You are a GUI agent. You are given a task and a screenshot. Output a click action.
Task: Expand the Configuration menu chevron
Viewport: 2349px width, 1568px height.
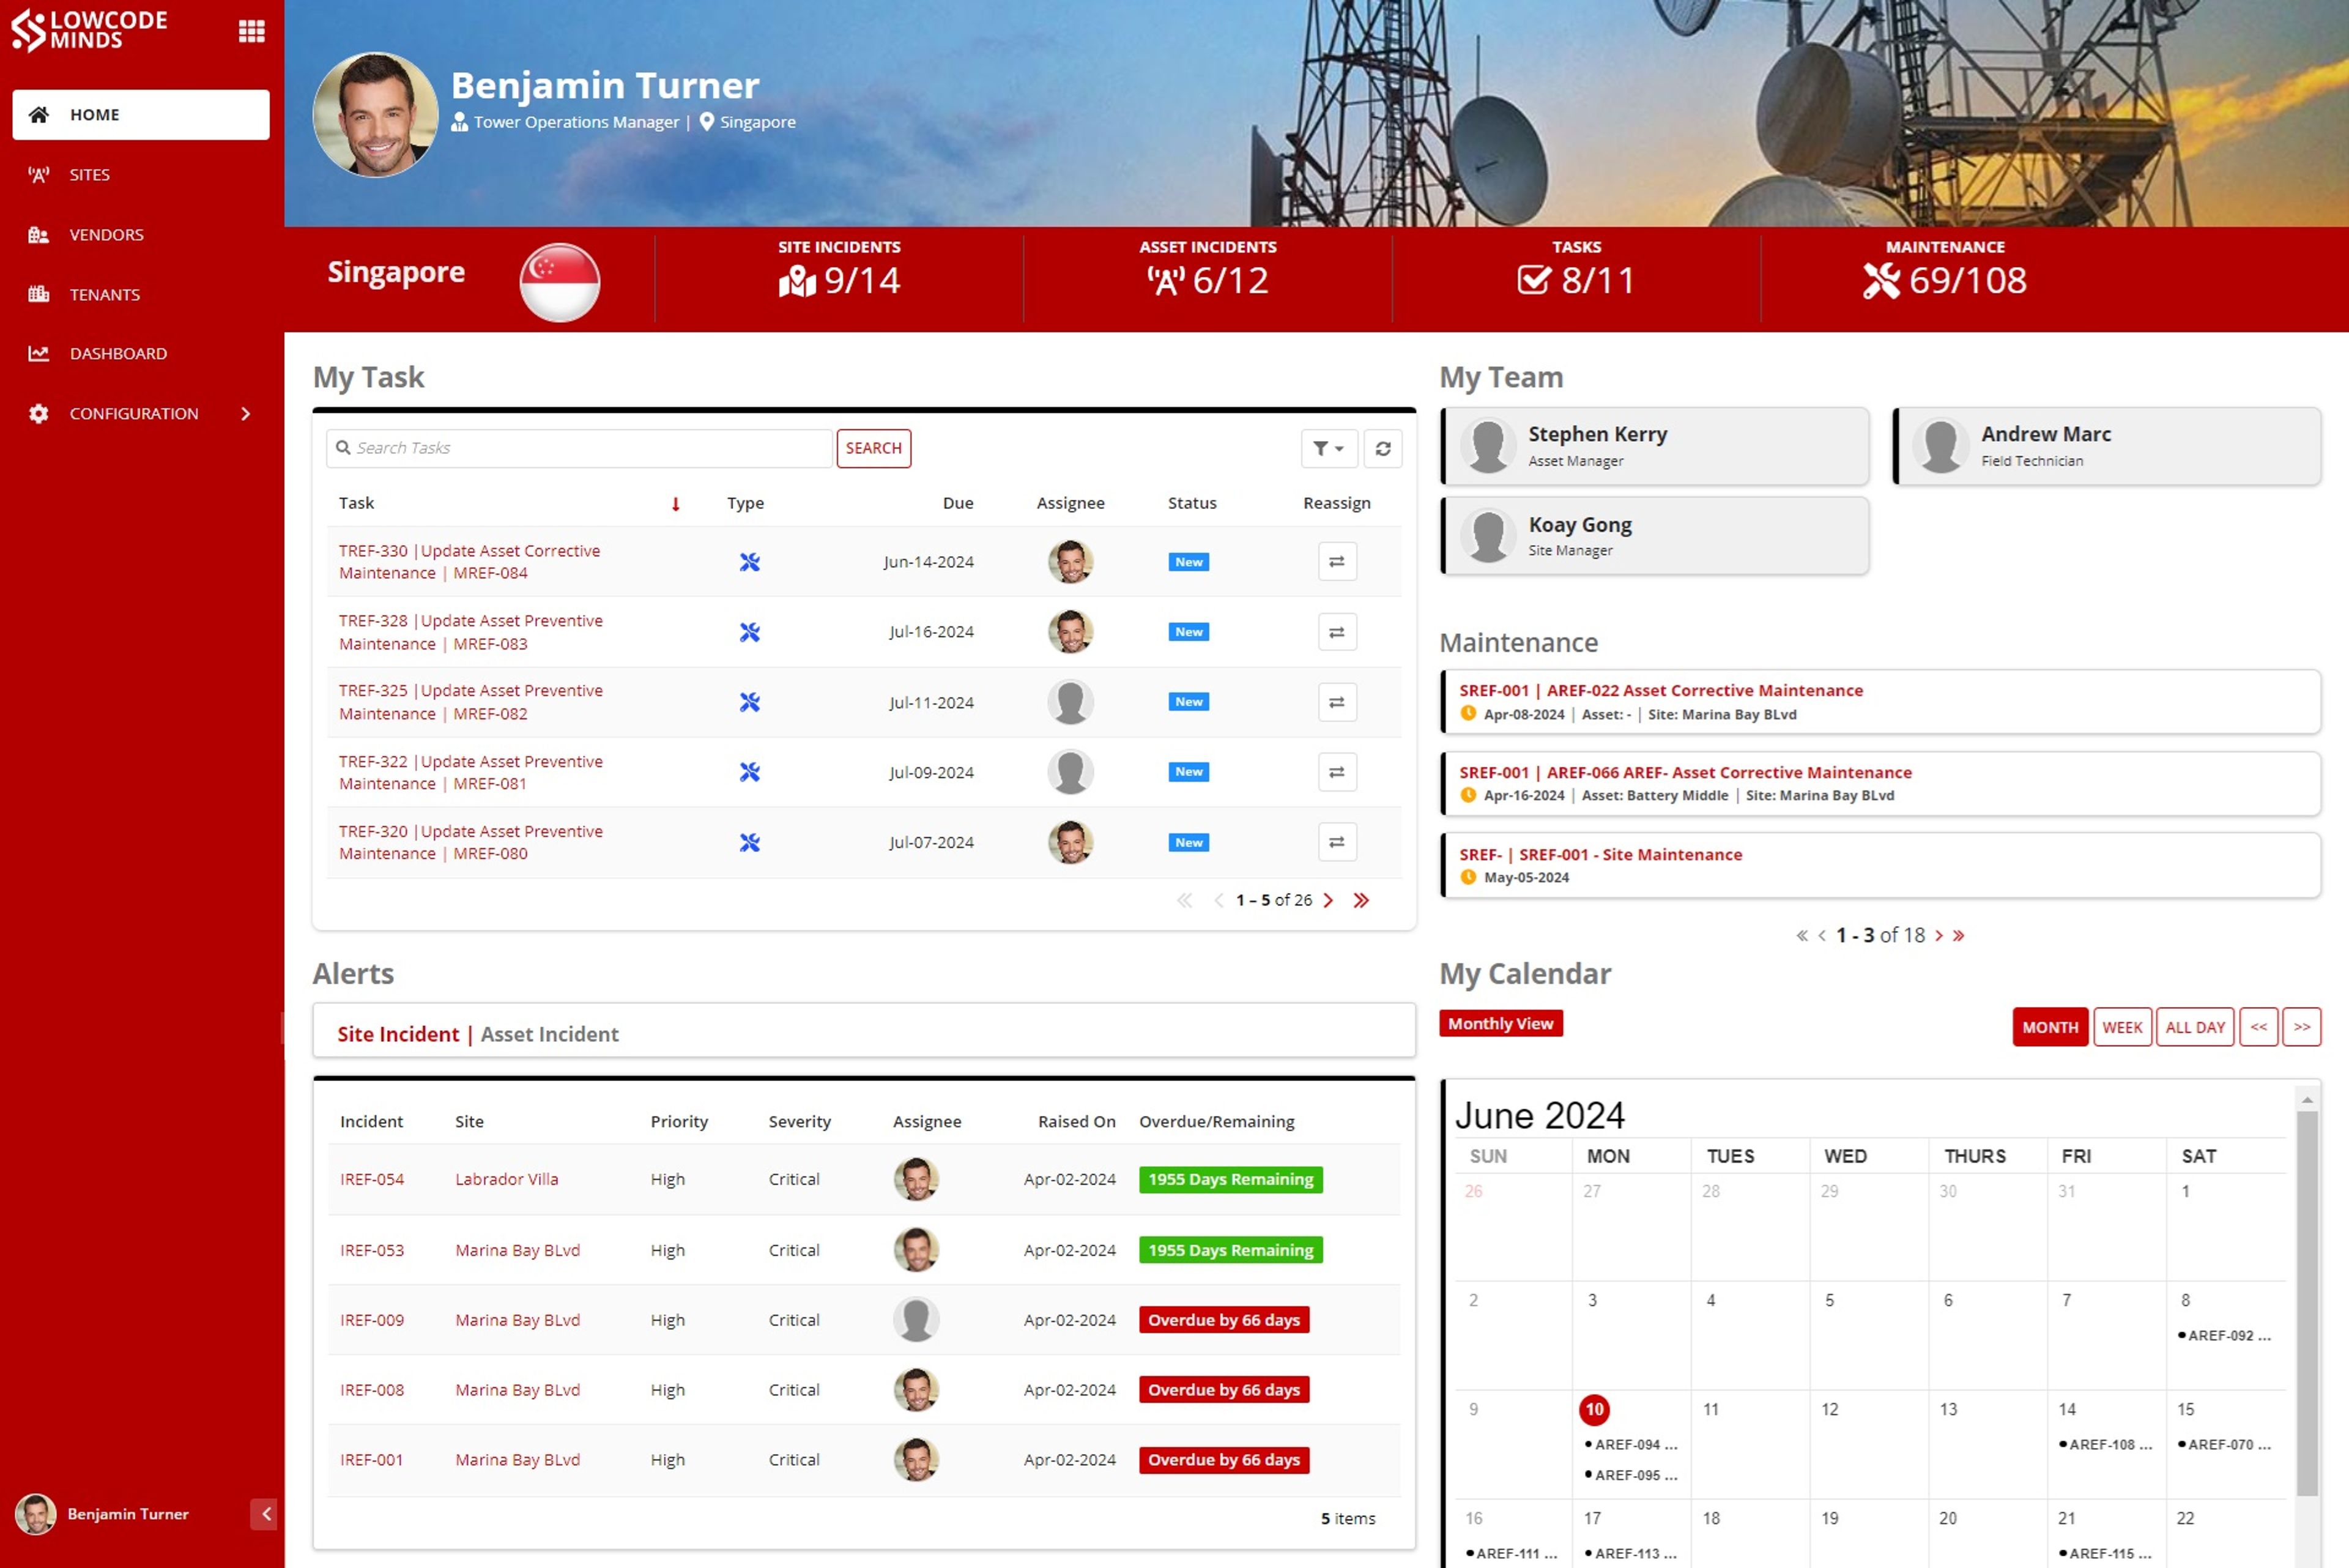(x=245, y=414)
